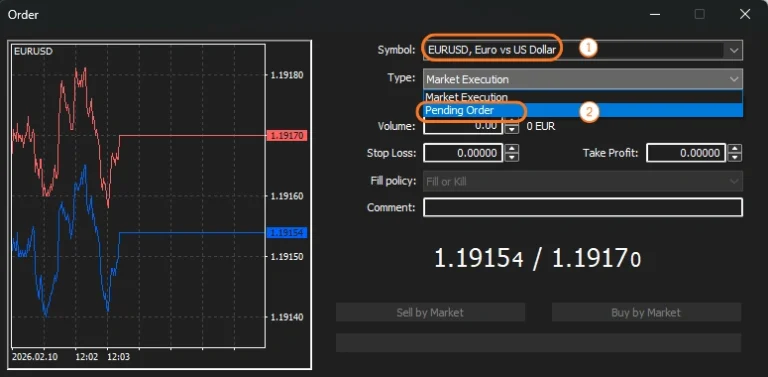Increase Stop Loss with up arrow
Screen dimensions: 768x377
pyautogui.click(x=512, y=149)
